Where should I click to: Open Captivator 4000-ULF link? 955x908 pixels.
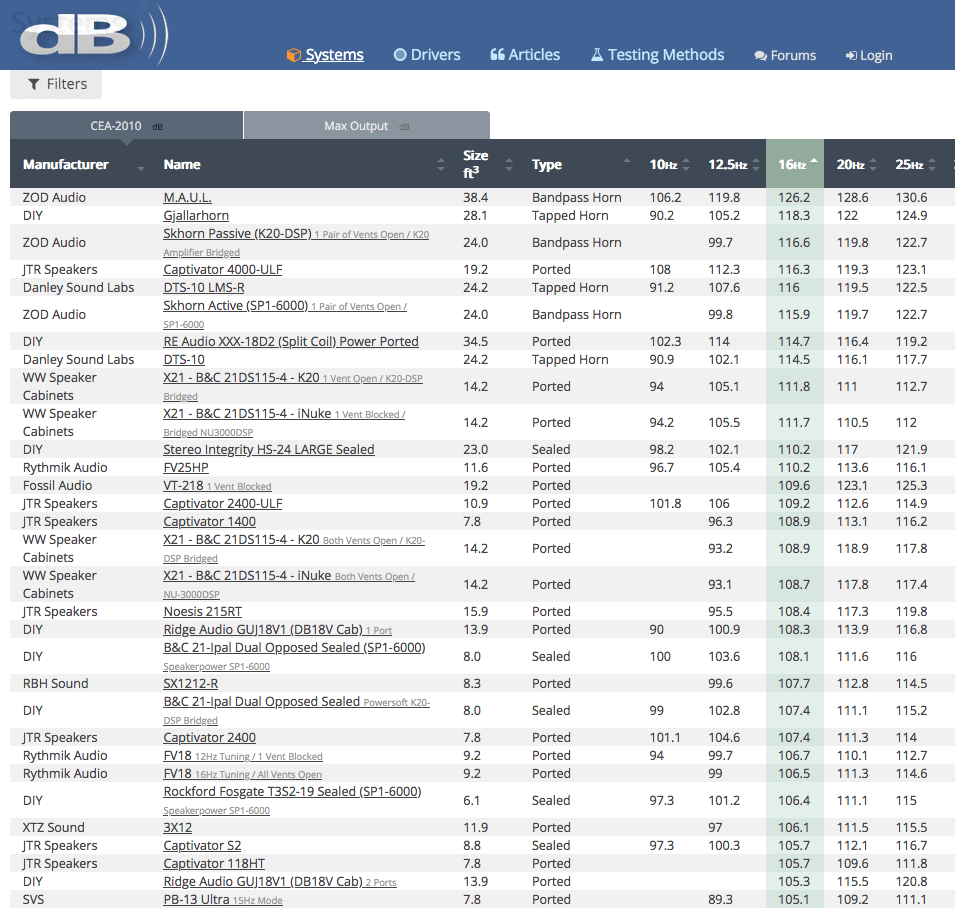click(223, 269)
